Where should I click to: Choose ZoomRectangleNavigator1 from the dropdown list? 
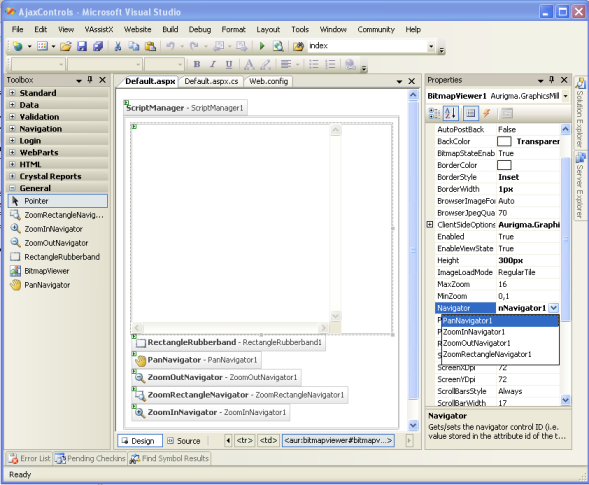pos(500,354)
